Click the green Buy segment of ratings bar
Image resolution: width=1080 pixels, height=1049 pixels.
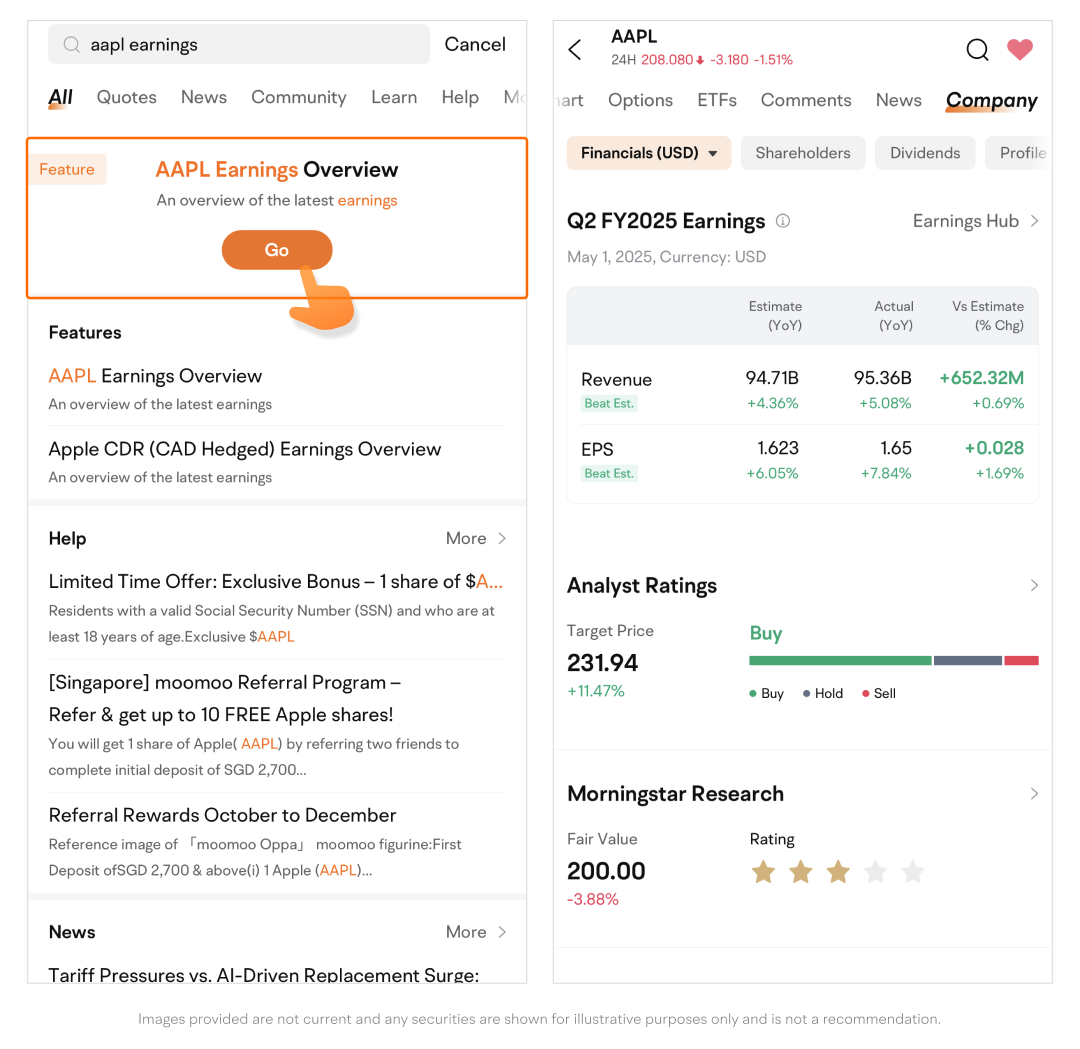tap(839, 660)
